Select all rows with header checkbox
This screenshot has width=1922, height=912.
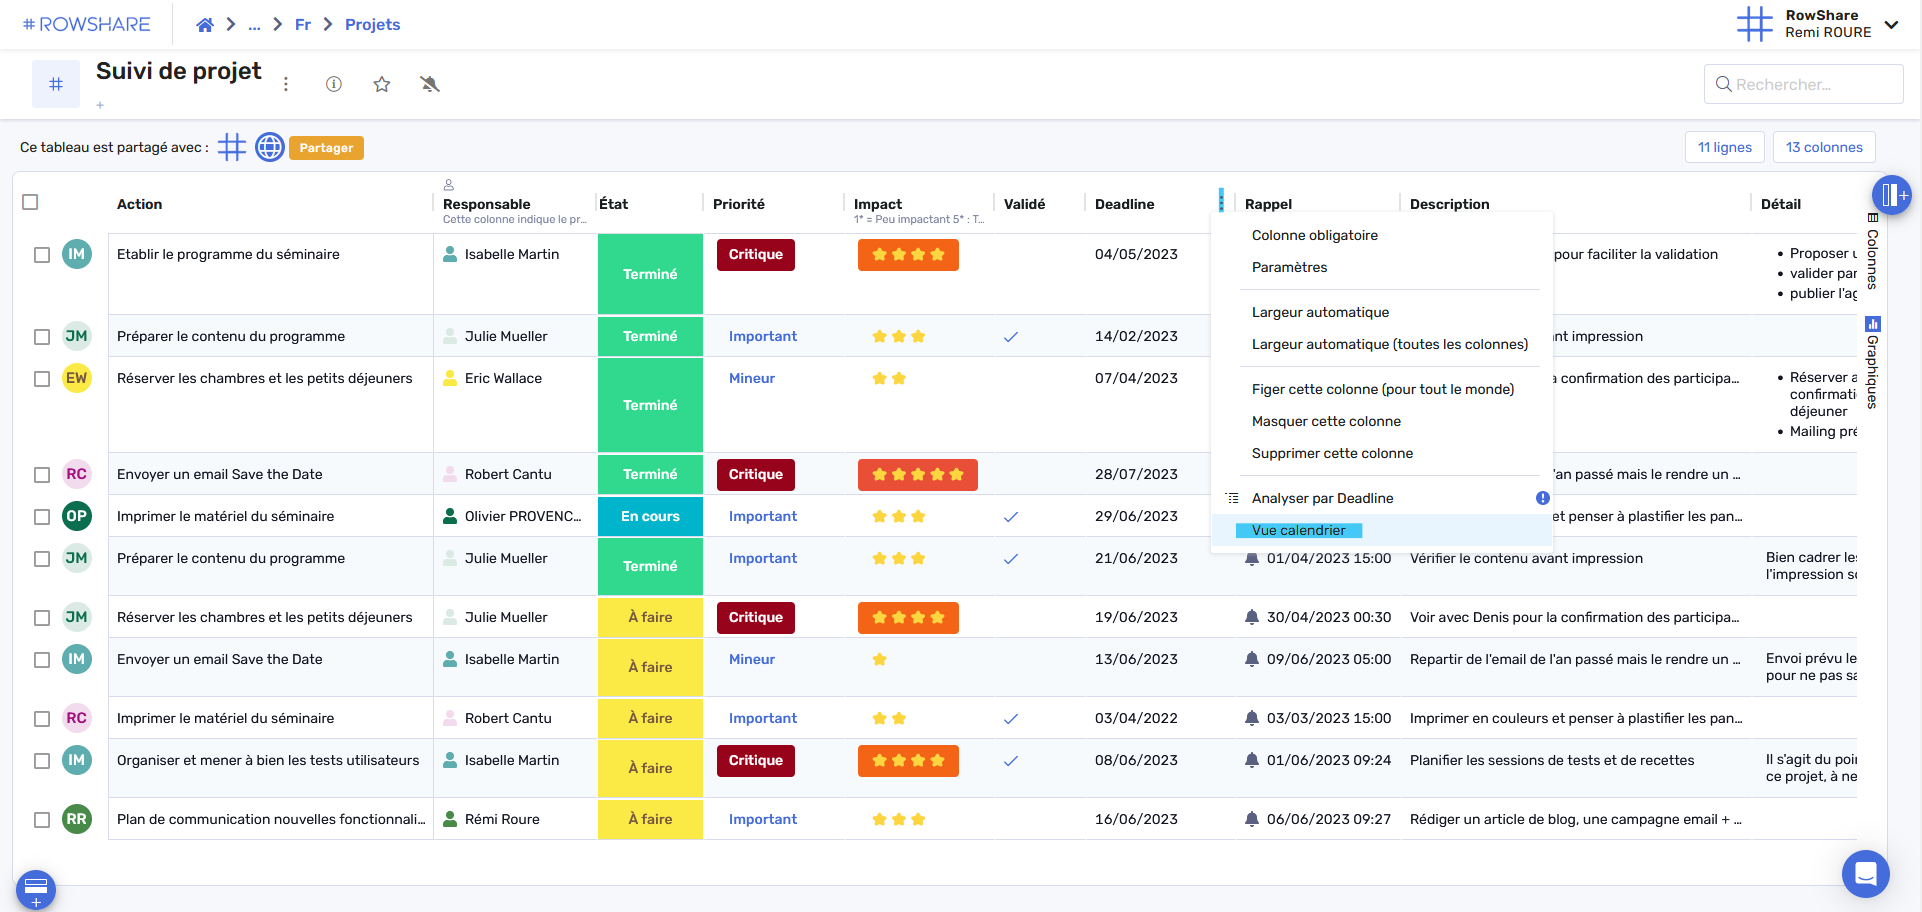point(30,202)
